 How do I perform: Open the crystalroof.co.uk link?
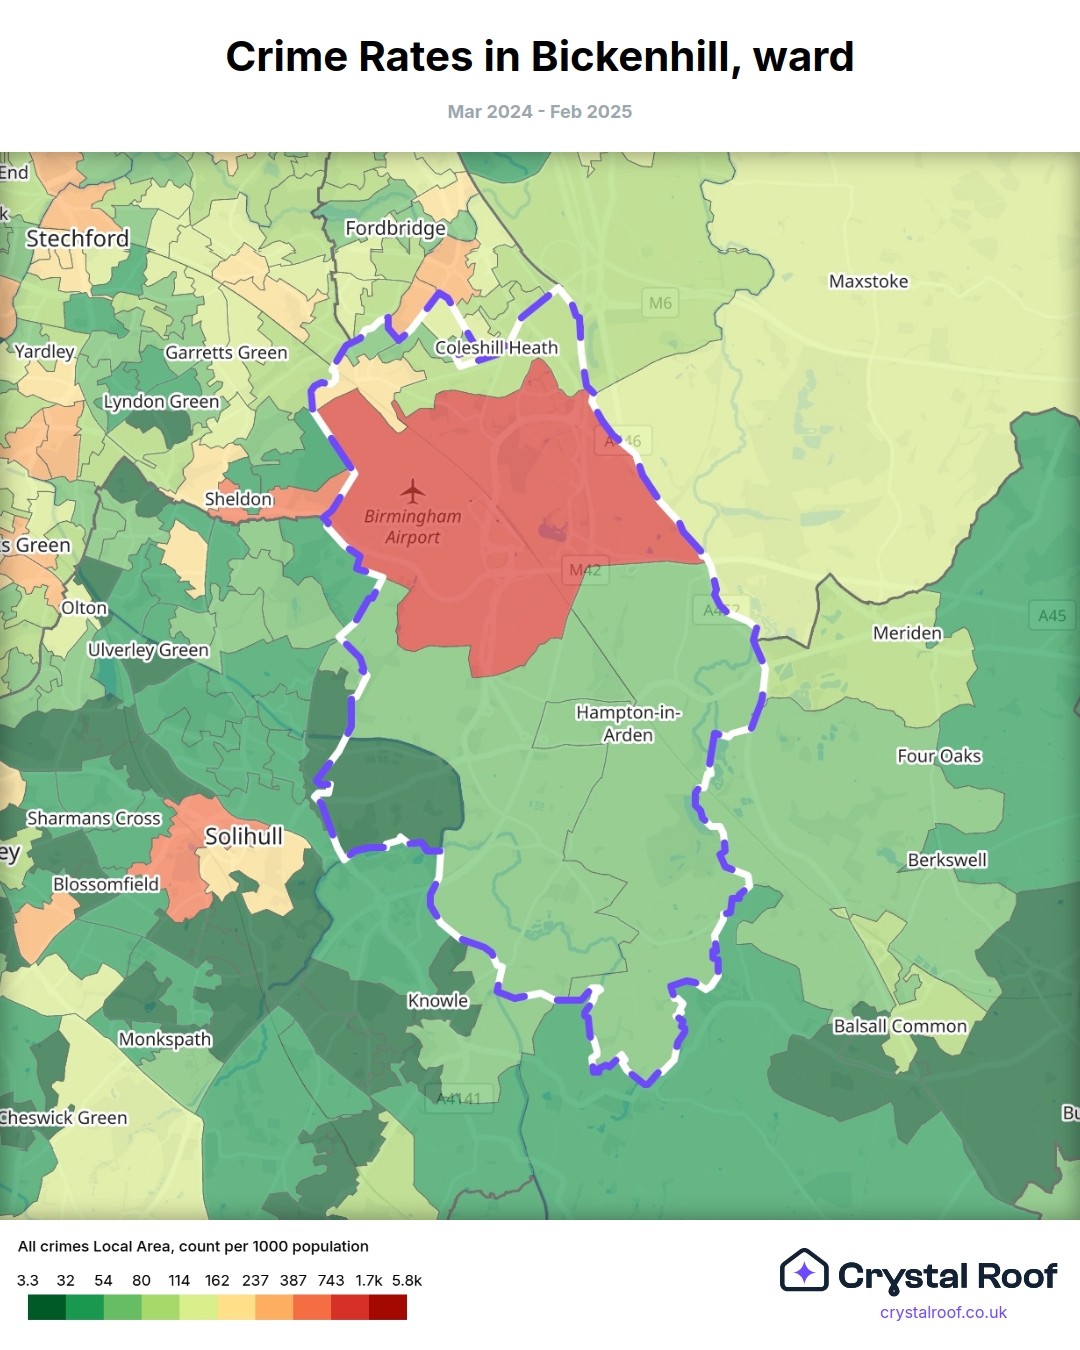tap(943, 1312)
